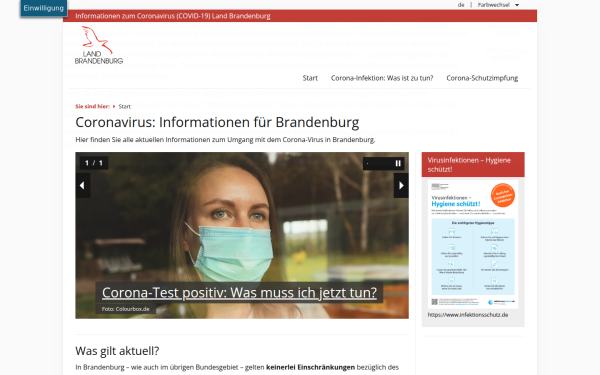Click the heading 'Was gilt aktuell?'
600x375 pixels.
(x=117, y=351)
